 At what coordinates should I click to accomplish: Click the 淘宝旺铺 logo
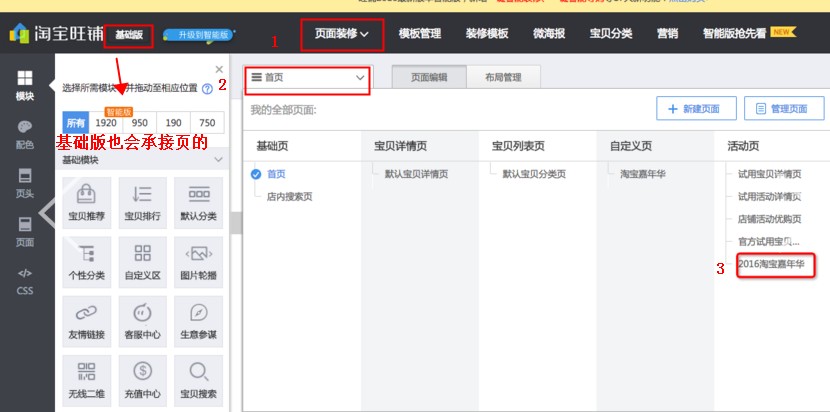pyautogui.click(x=56, y=34)
